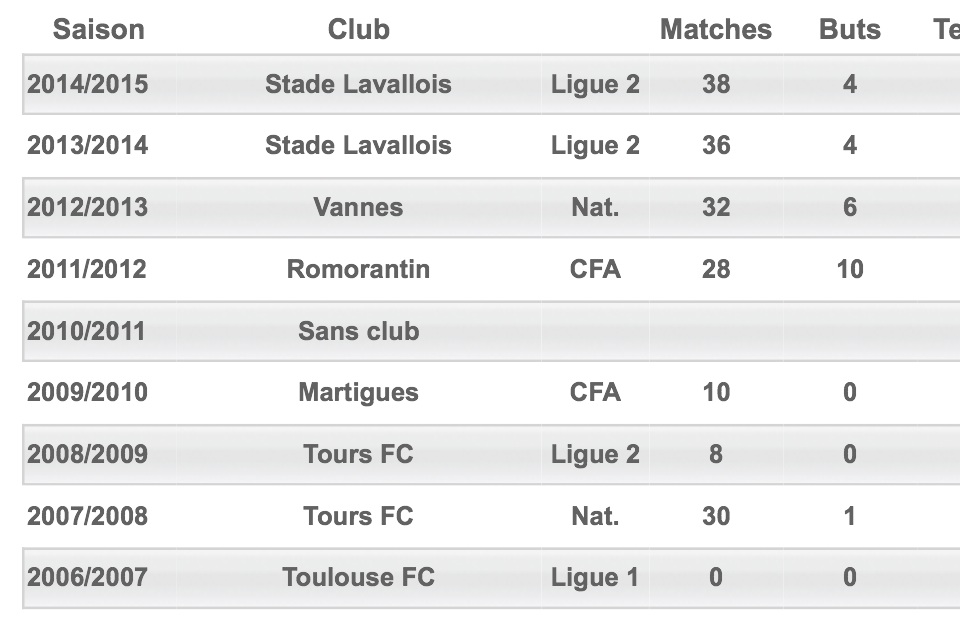Image resolution: width=960 pixels, height=640 pixels.
Task: Click the 10 goals cell for Romorantin
Action: click(850, 269)
